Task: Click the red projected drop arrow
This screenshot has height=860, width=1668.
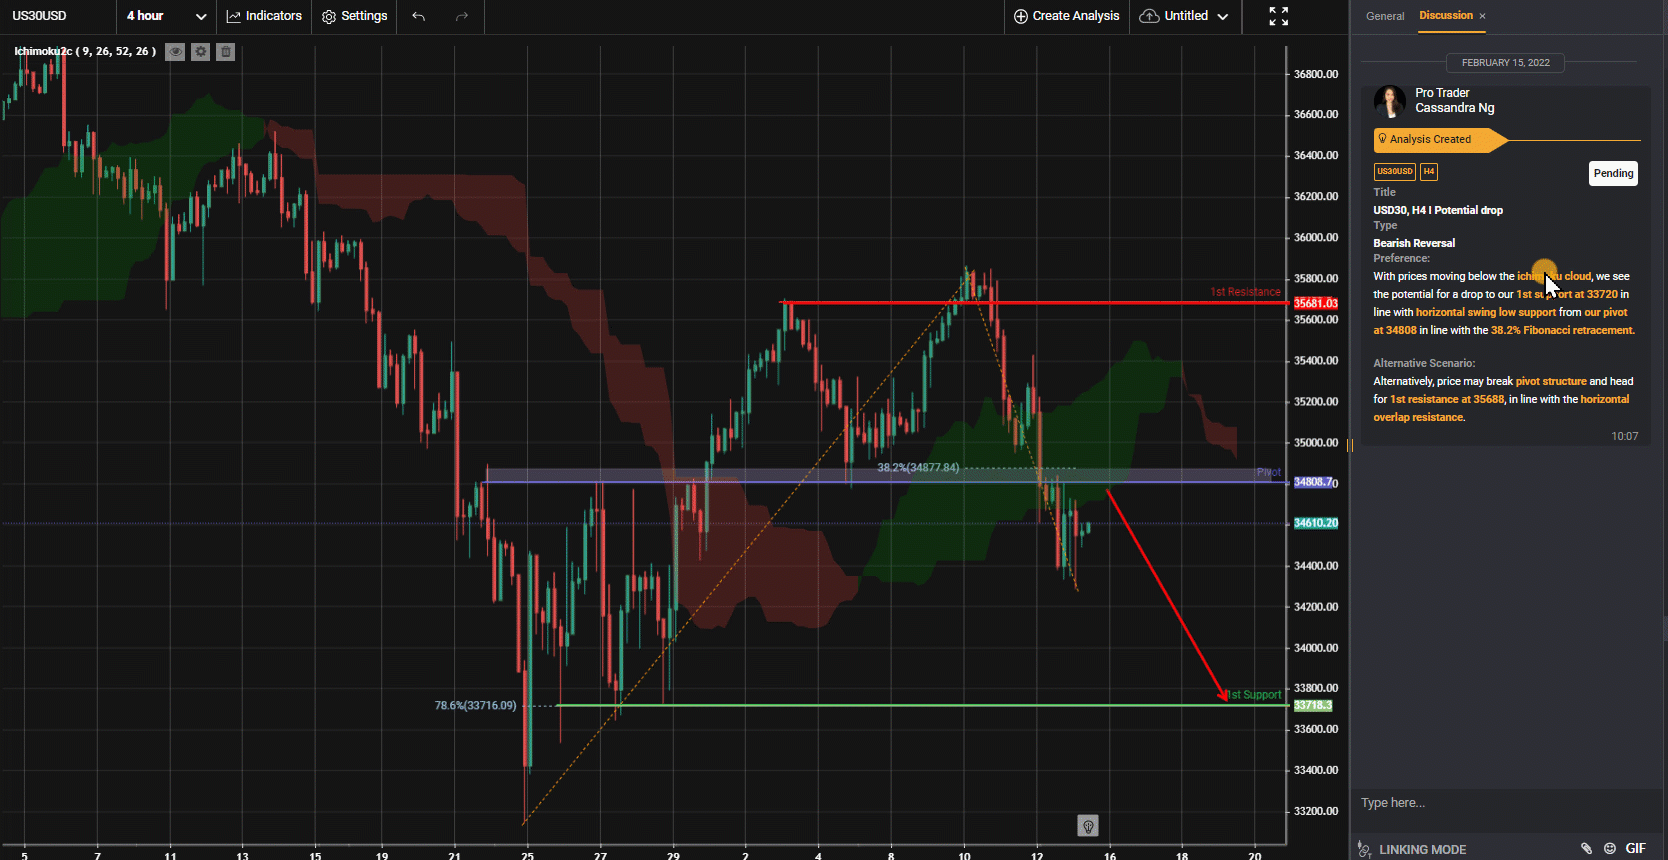Action: click(1167, 595)
